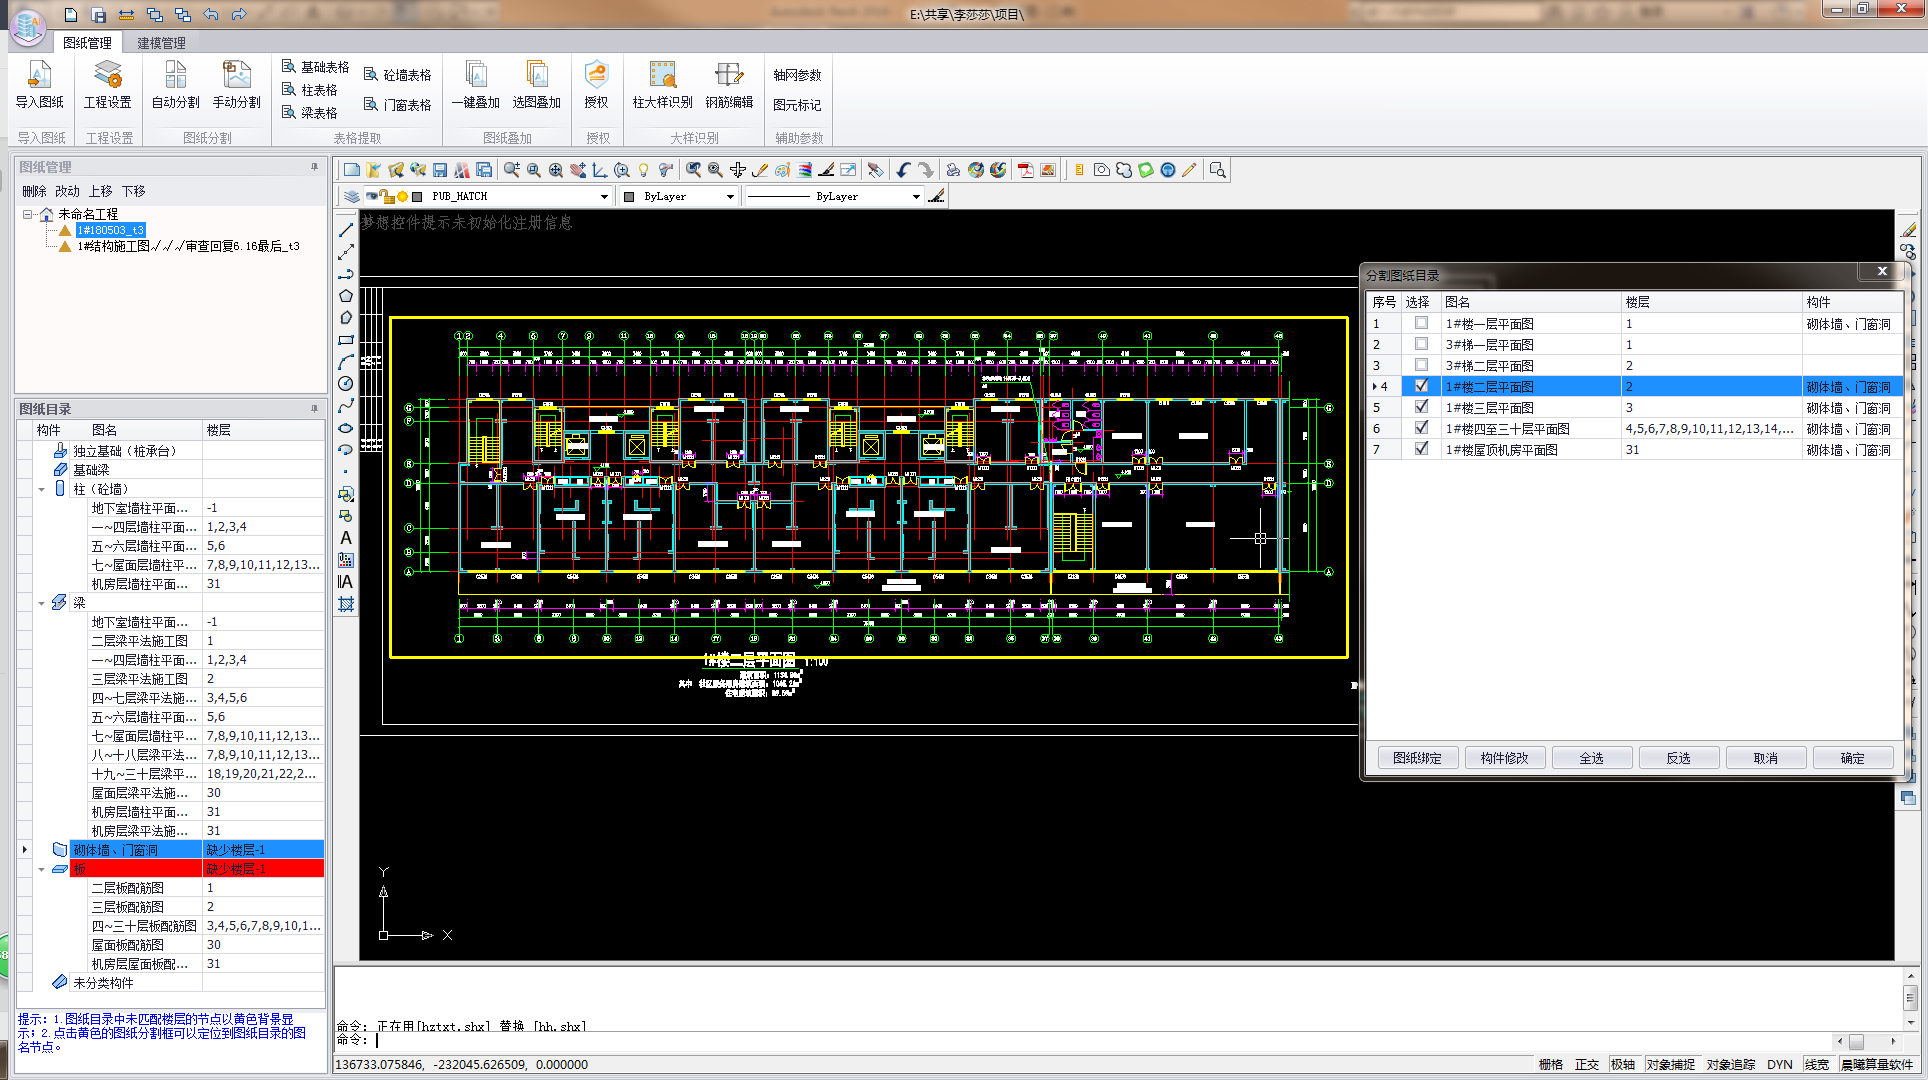Collapse the 柱（砼墙） group

point(41,489)
